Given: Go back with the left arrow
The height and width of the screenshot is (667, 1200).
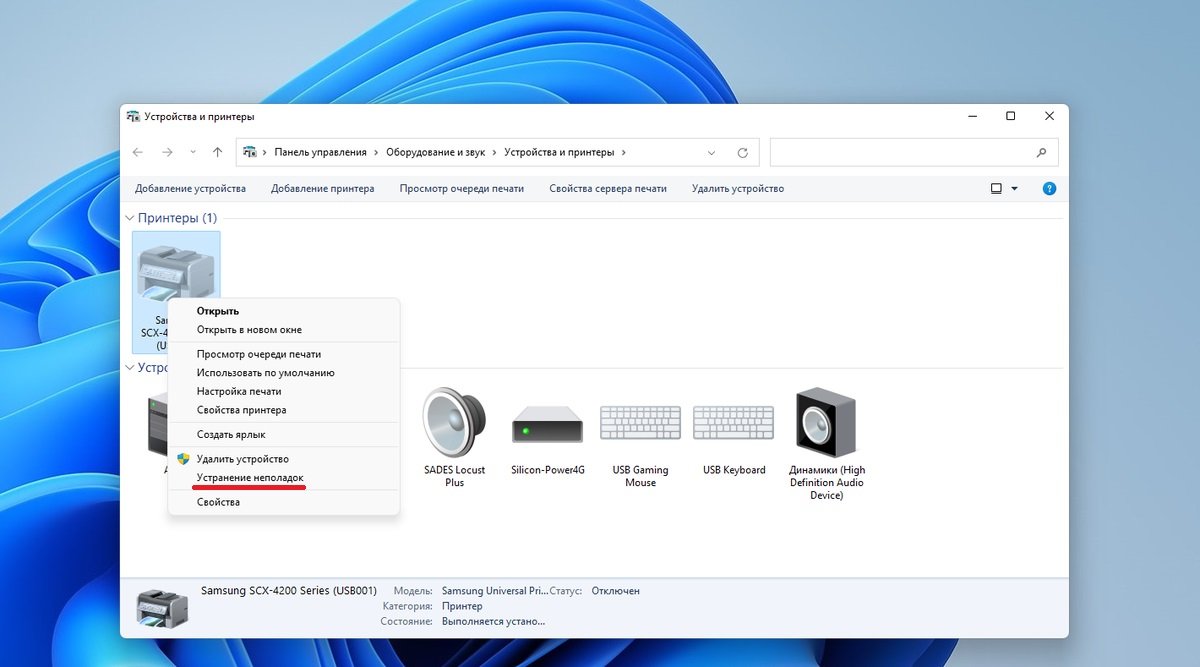Looking at the screenshot, I should click(138, 152).
